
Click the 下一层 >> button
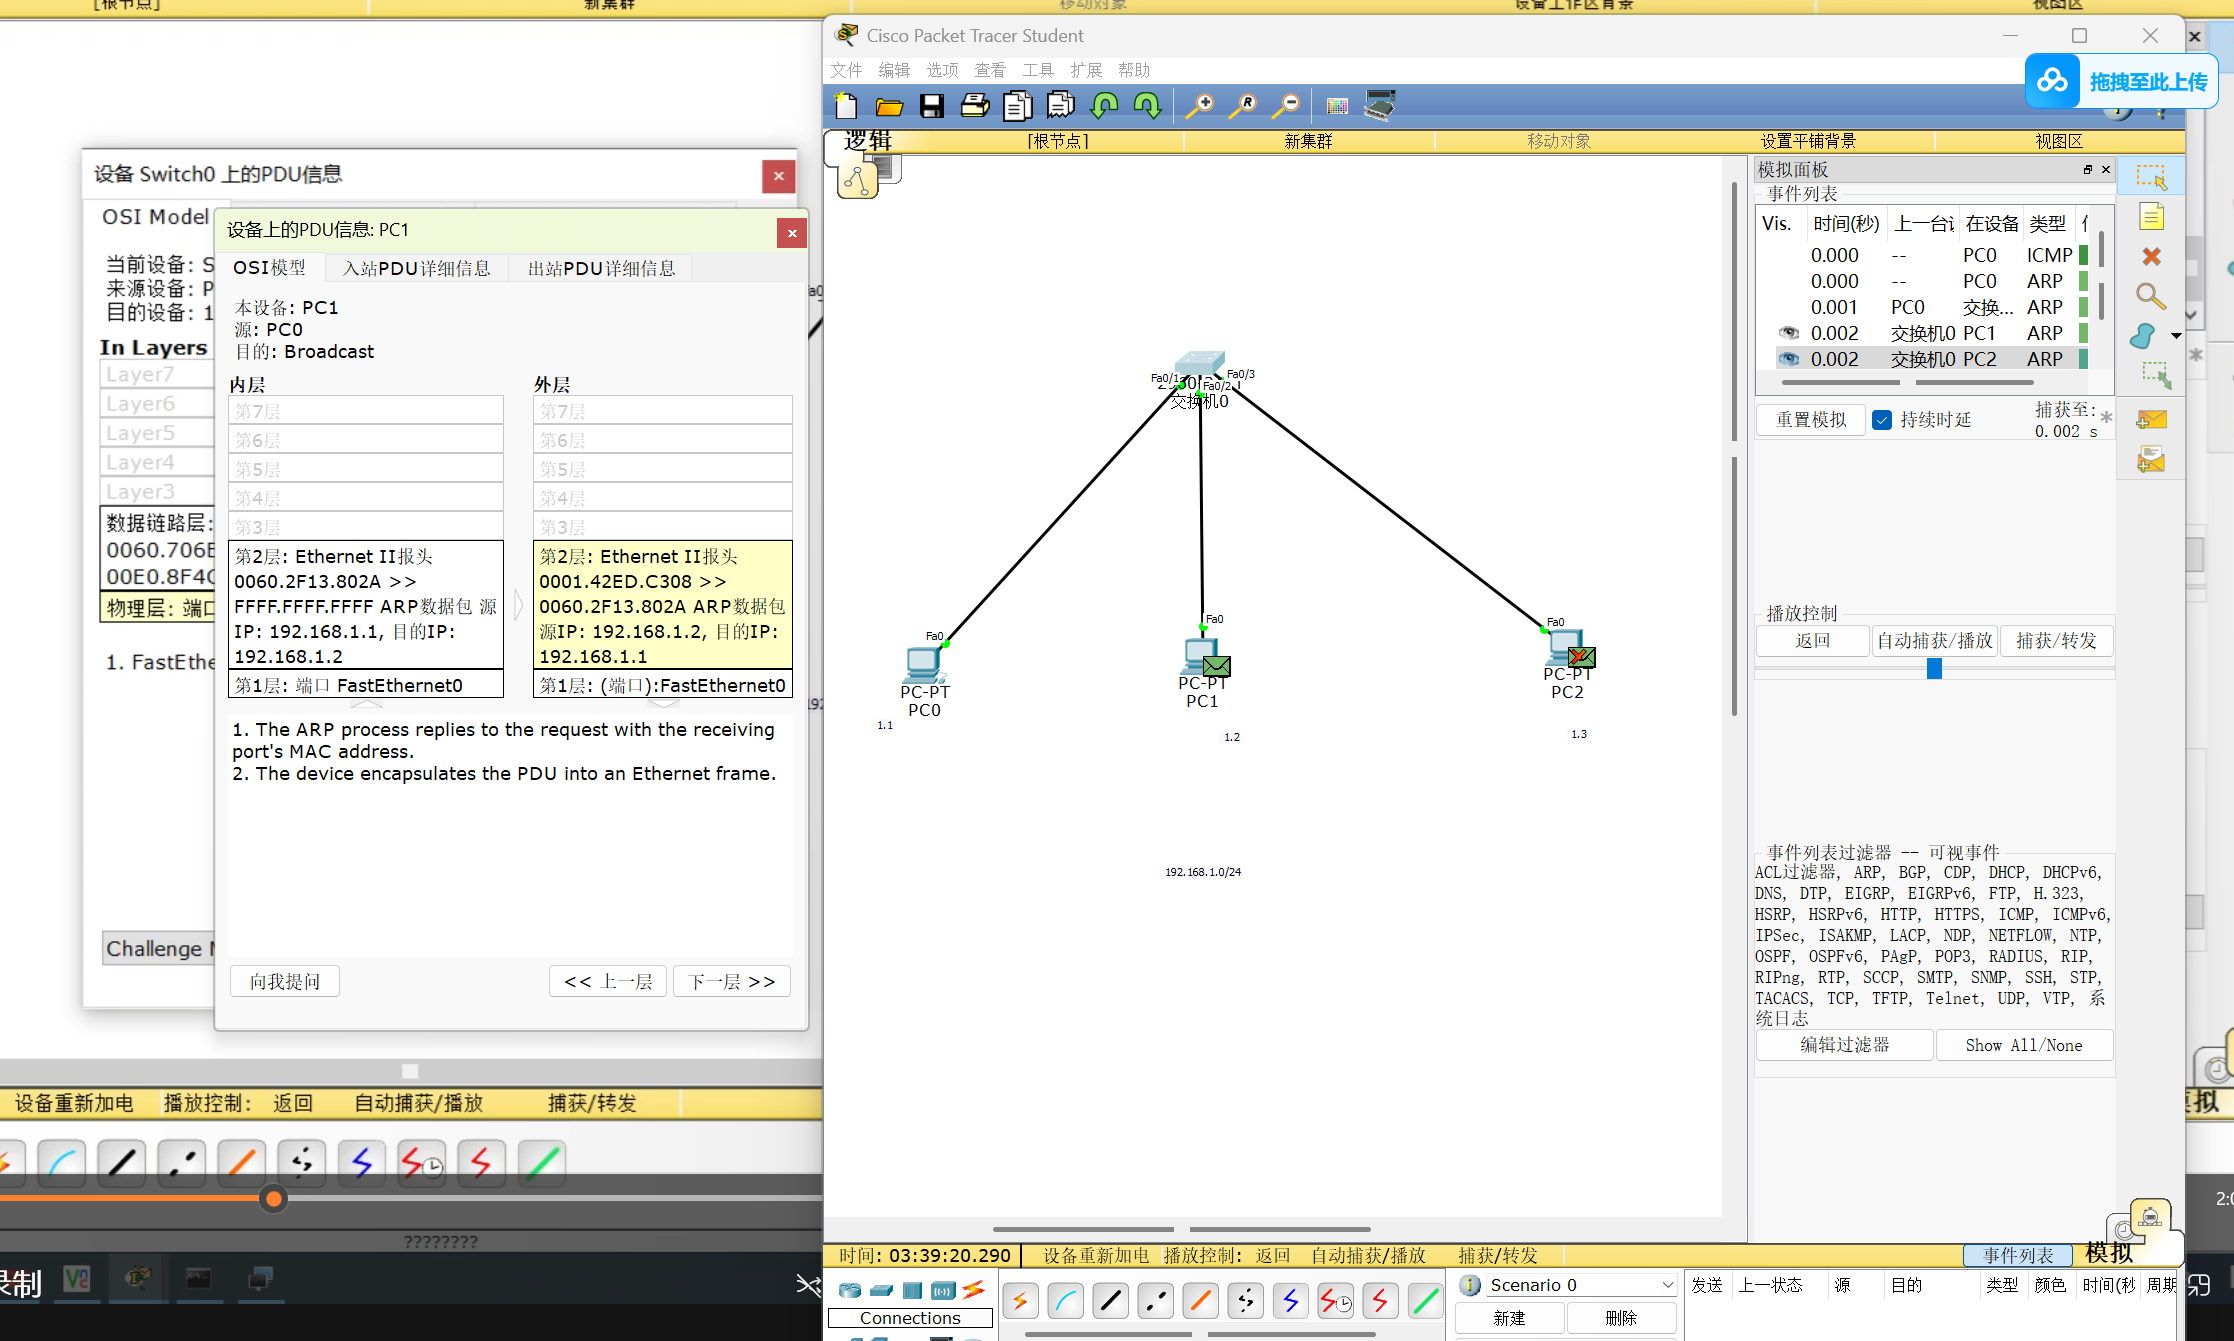[731, 982]
